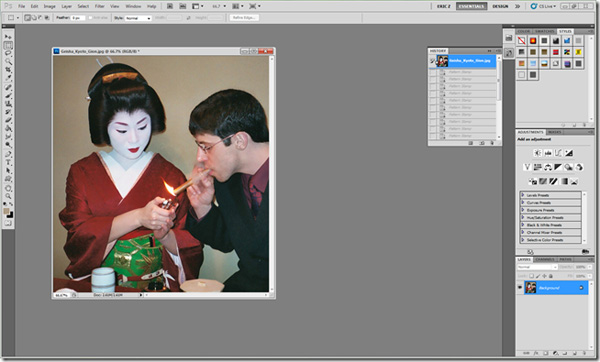The image size is (600, 362).
Task: Select the Crop tool
Action: click(8, 69)
